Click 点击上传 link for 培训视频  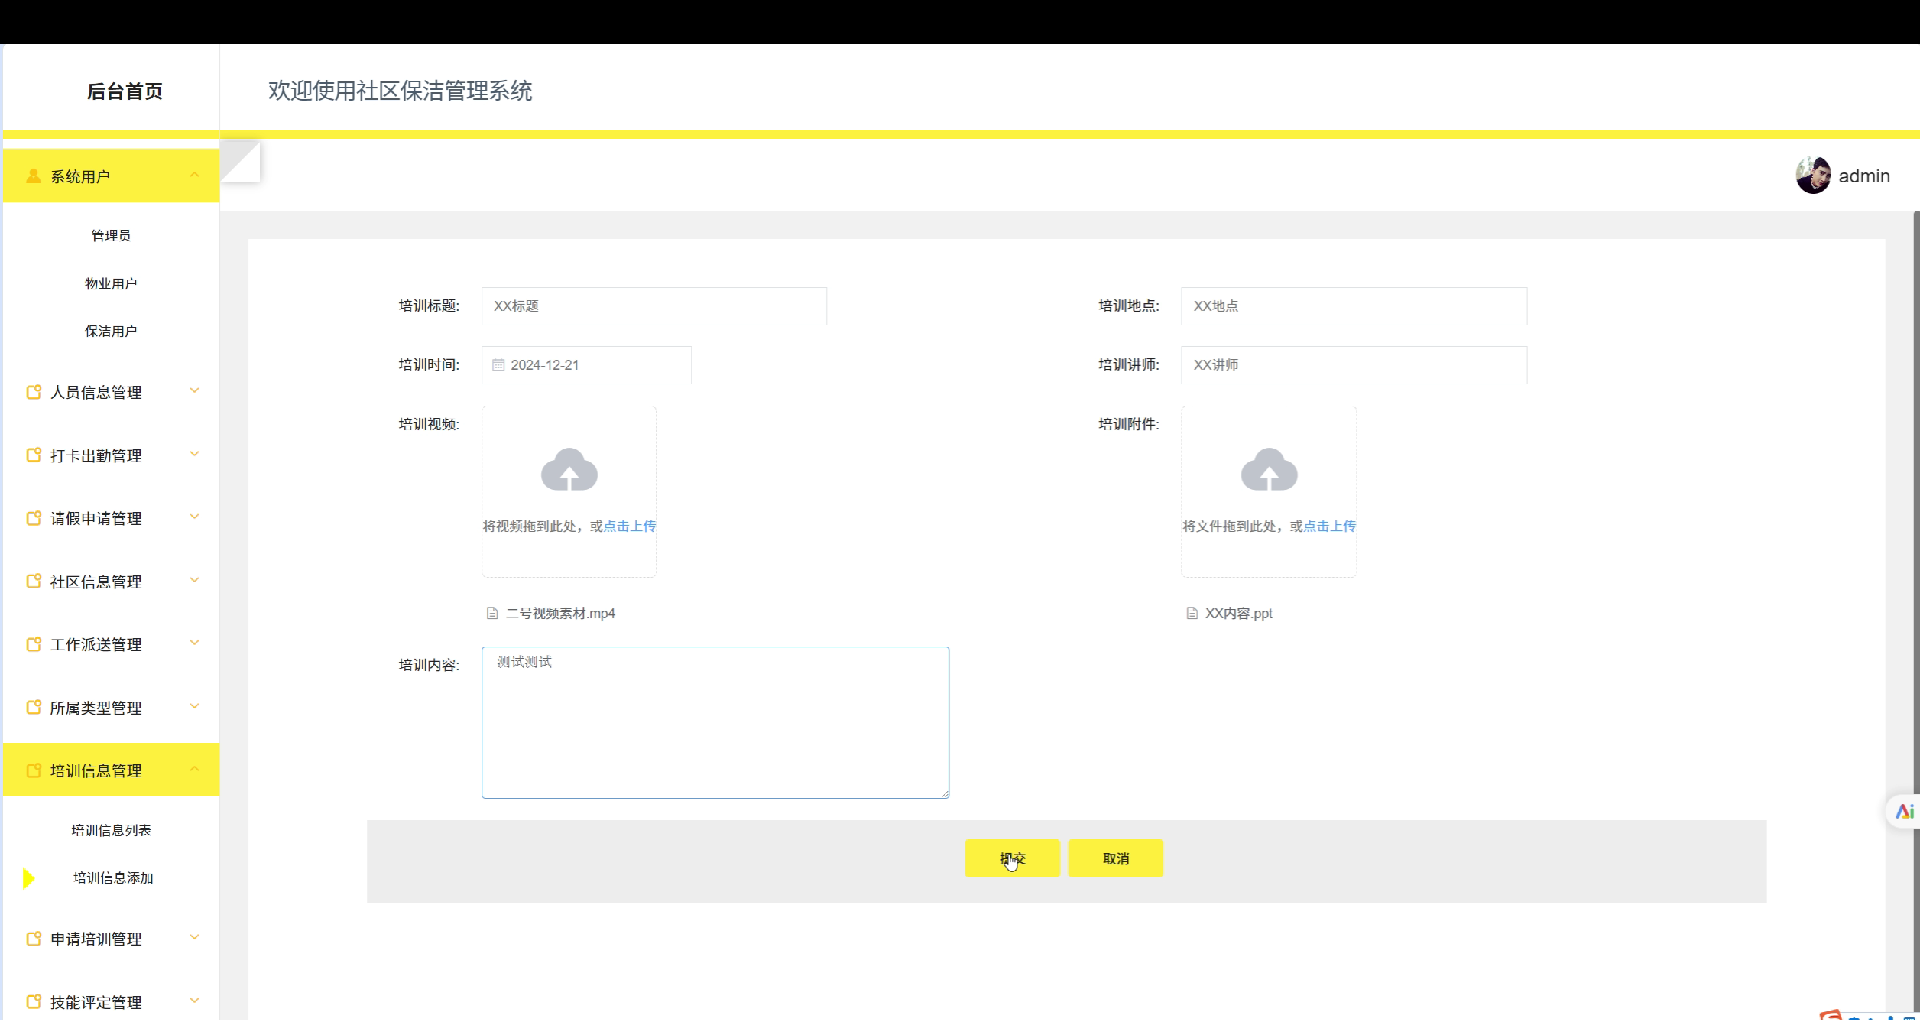pyautogui.click(x=630, y=526)
